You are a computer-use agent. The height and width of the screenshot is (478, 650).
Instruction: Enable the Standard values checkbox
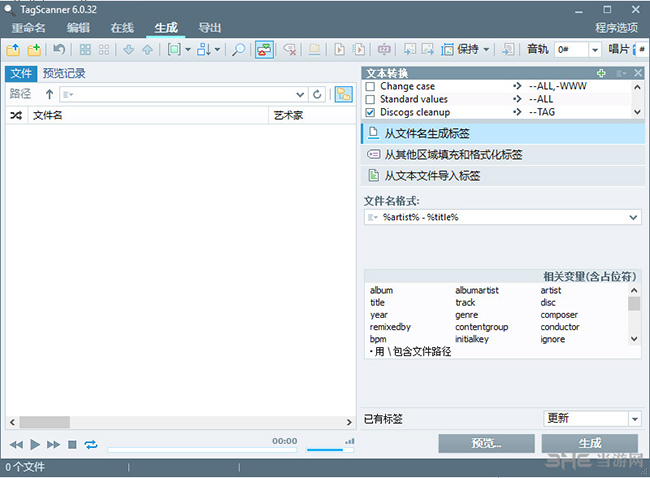coord(370,99)
